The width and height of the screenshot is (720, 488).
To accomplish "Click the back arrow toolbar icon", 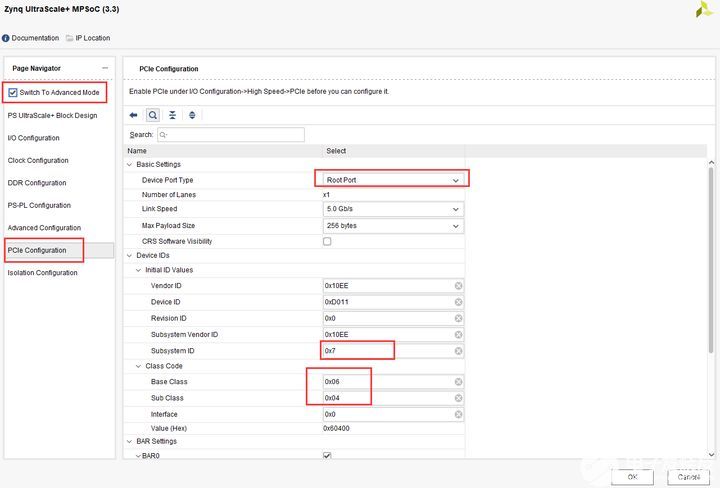I will tap(134, 115).
